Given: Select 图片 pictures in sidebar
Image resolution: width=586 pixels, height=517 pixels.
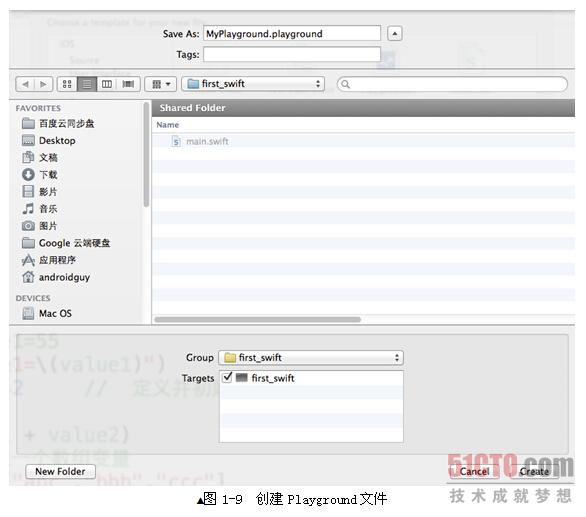Looking at the screenshot, I should (x=40, y=226).
